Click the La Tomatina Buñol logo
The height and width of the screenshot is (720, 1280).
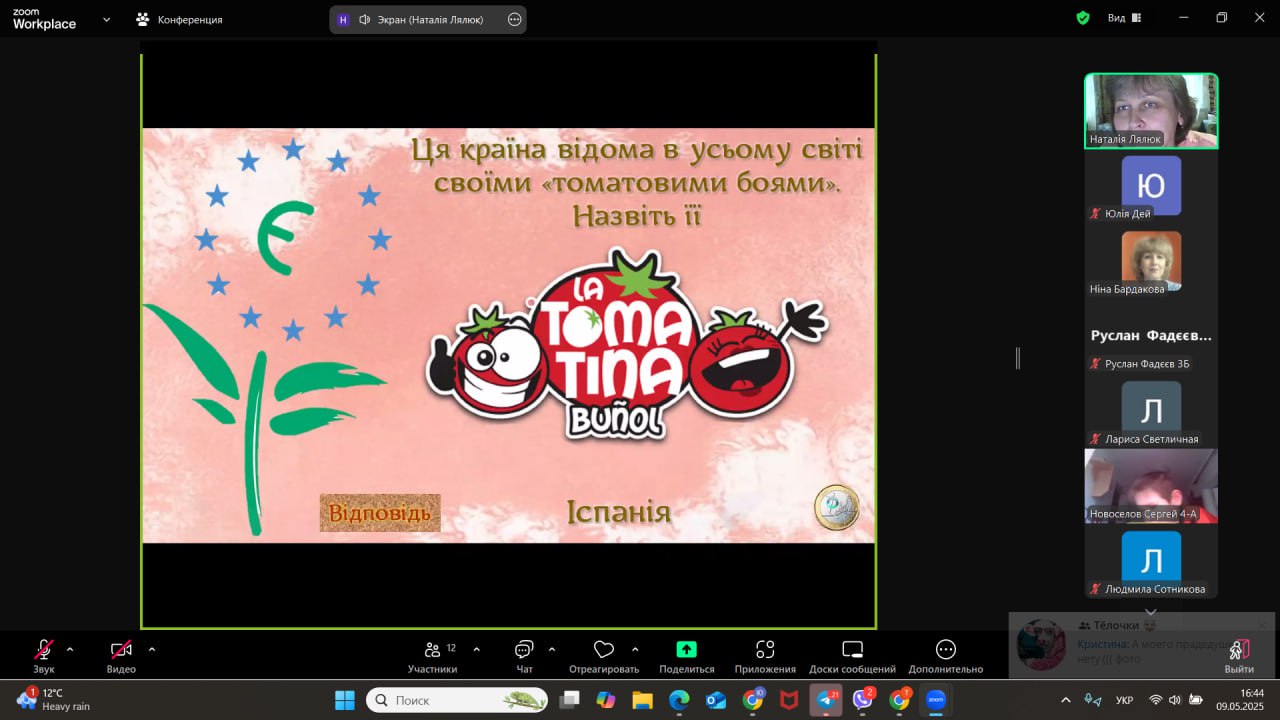627,345
